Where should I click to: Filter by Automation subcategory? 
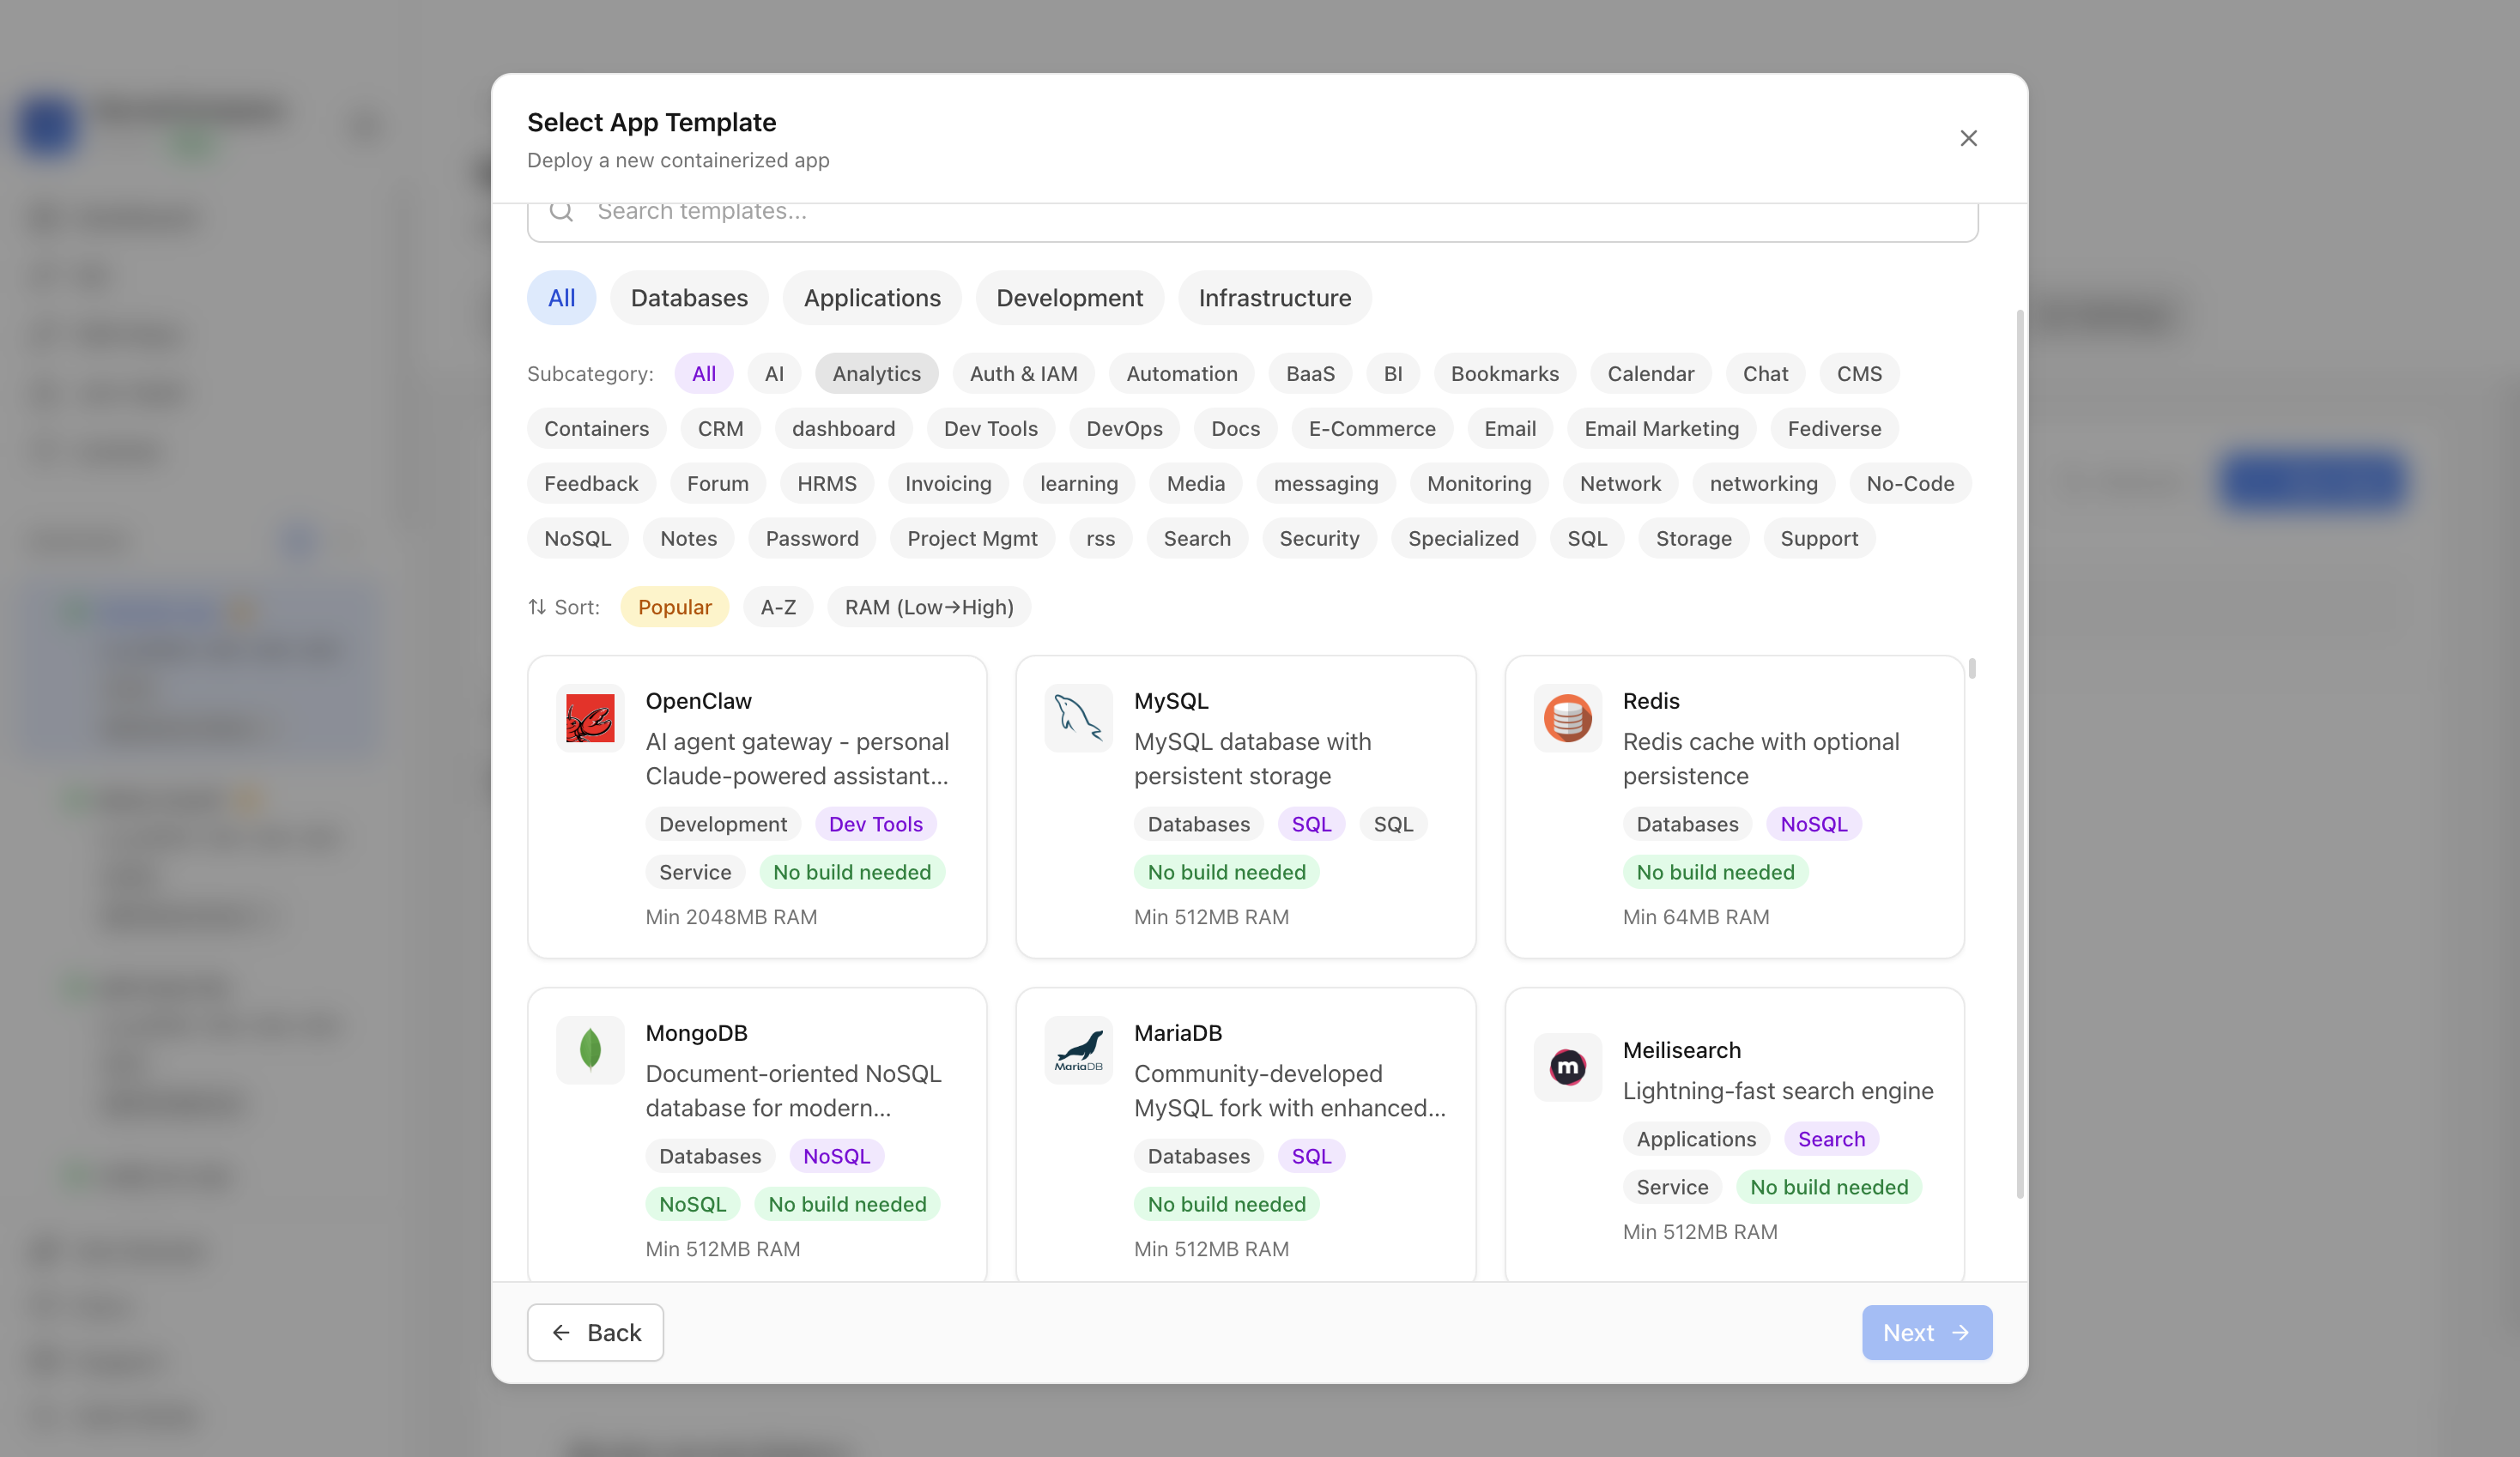(1181, 373)
